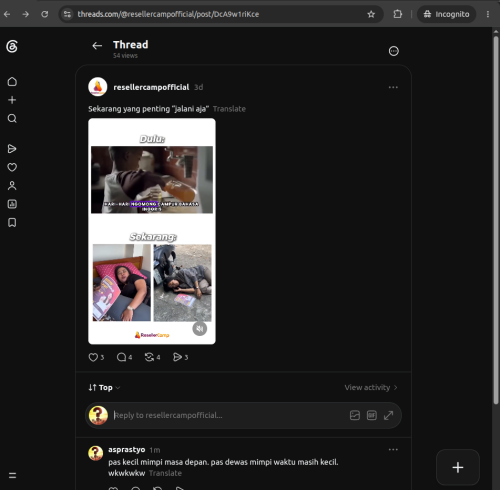Open Saved bookmark icon in sidebar
Screen dimensions: 500x490
click(12, 222)
